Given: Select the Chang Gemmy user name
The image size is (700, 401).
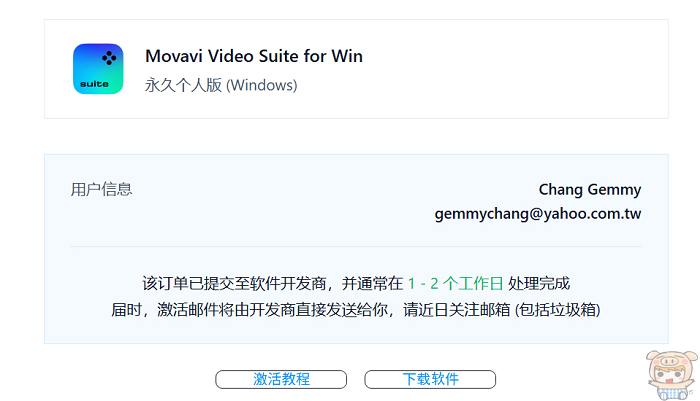Looking at the screenshot, I should coord(590,189).
